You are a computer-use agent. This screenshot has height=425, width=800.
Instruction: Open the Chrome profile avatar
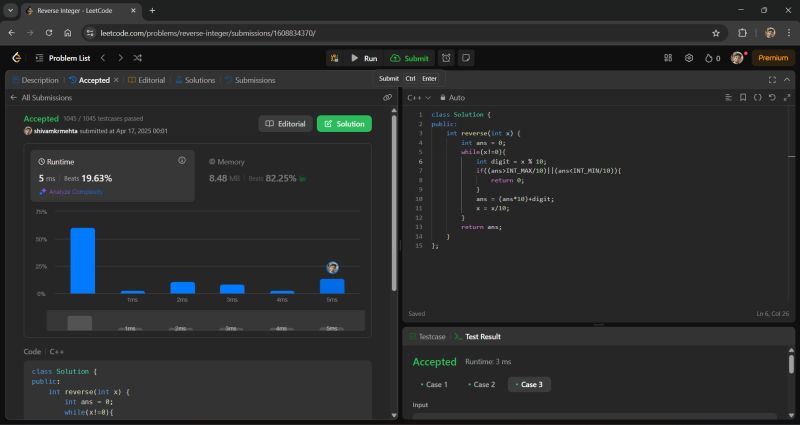point(770,33)
